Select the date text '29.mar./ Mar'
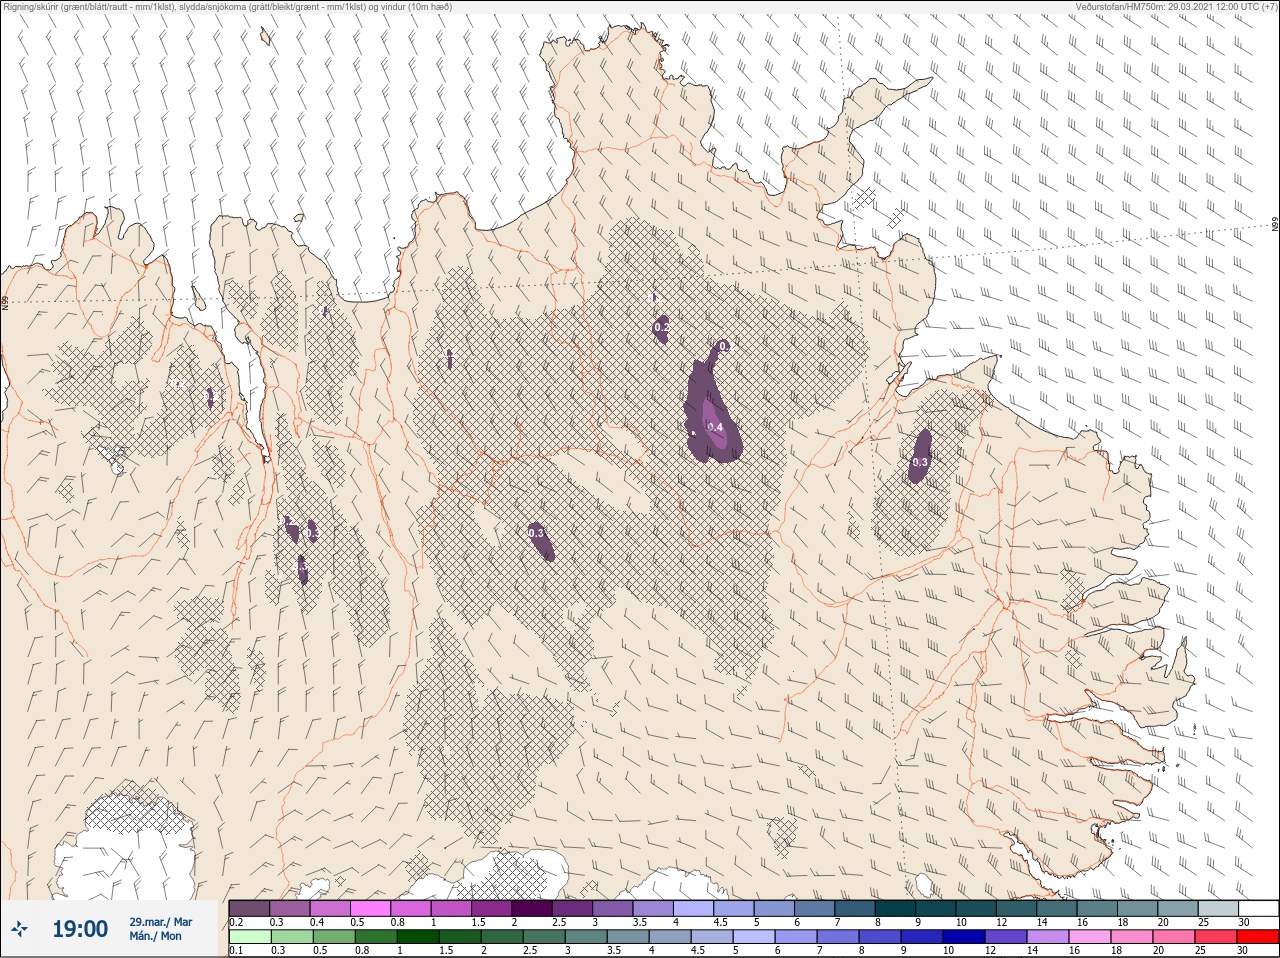The width and height of the screenshot is (1280, 958). click(160, 922)
